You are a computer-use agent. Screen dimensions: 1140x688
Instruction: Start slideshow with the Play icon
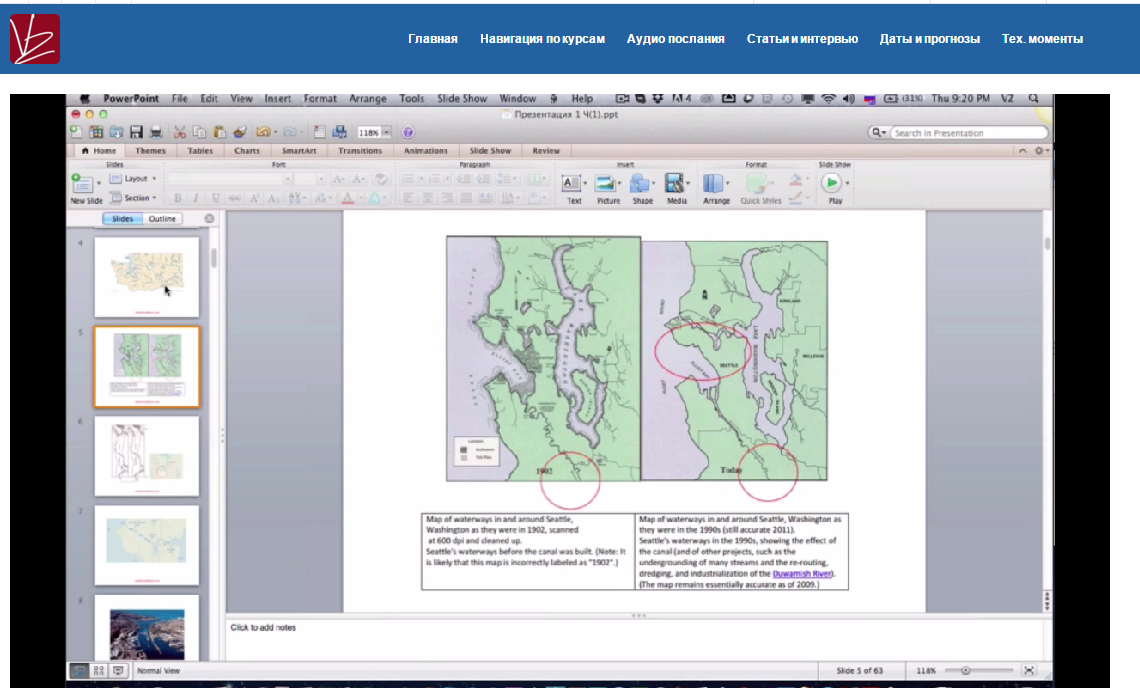coord(831,183)
